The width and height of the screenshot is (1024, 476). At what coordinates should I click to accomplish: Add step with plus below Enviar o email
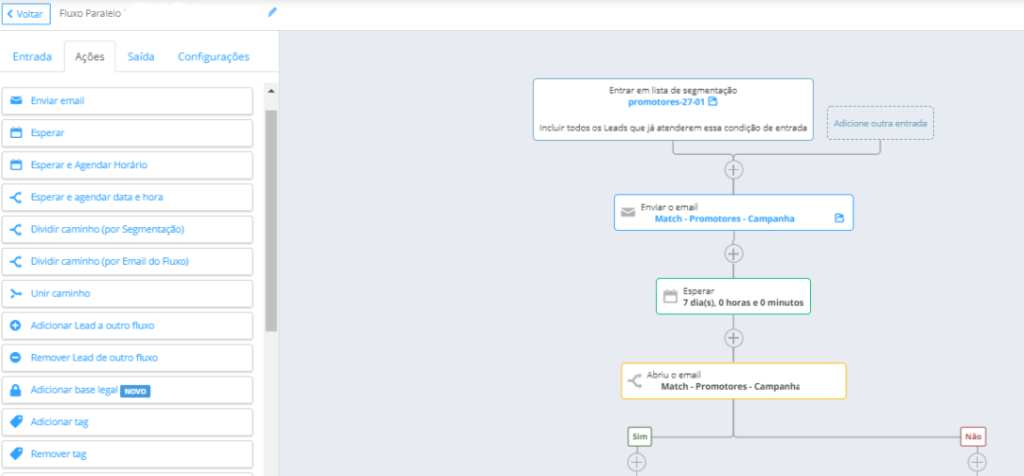click(733, 253)
